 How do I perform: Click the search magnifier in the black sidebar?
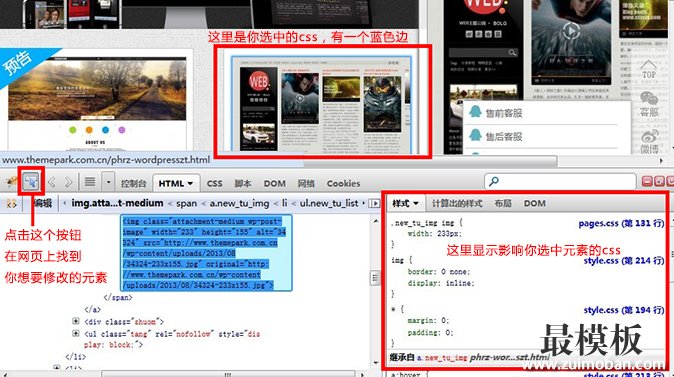[512, 52]
